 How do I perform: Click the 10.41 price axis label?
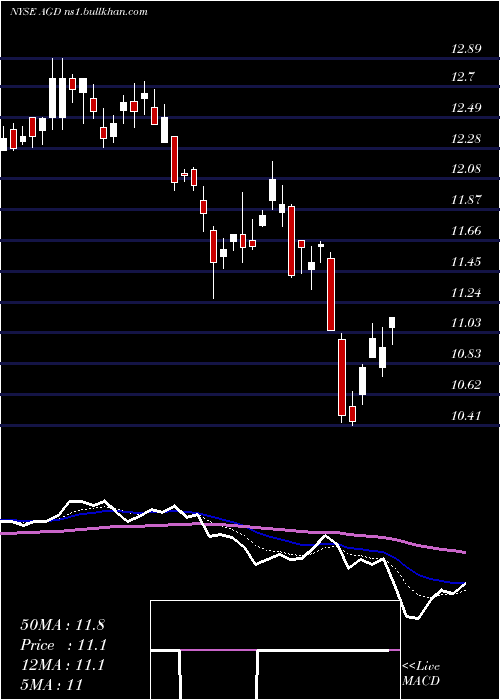(x=467, y=416)
